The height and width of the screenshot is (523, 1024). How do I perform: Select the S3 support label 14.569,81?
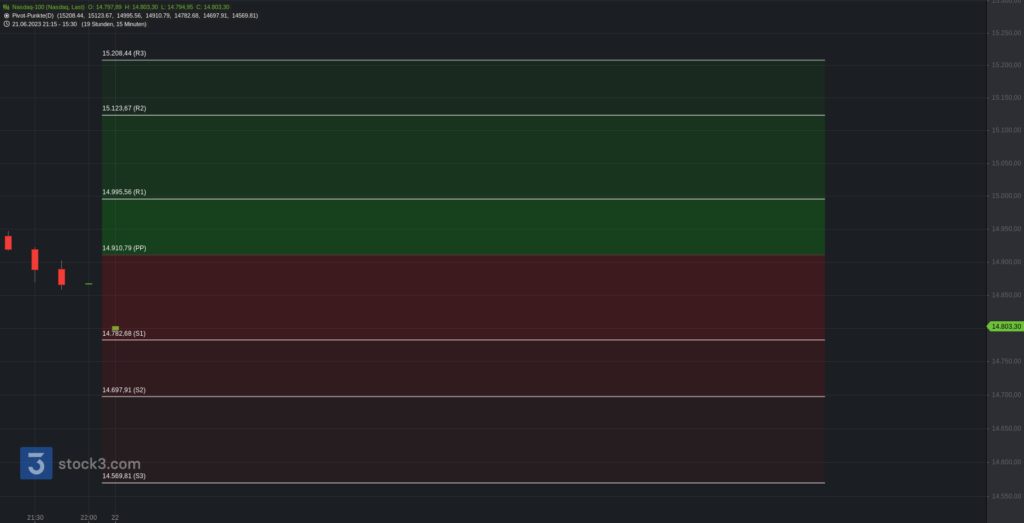(x=124, y=476)
